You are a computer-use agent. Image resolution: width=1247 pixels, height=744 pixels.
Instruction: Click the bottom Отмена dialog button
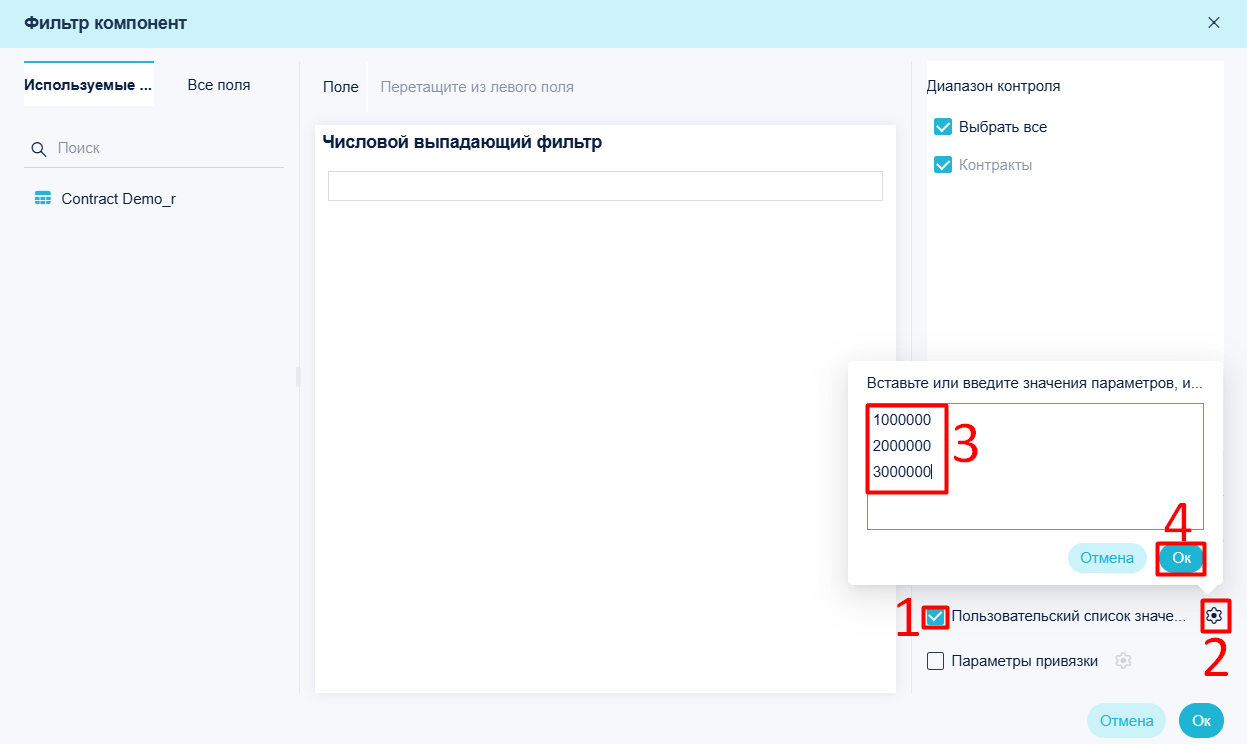click(x=1127, y=720)
